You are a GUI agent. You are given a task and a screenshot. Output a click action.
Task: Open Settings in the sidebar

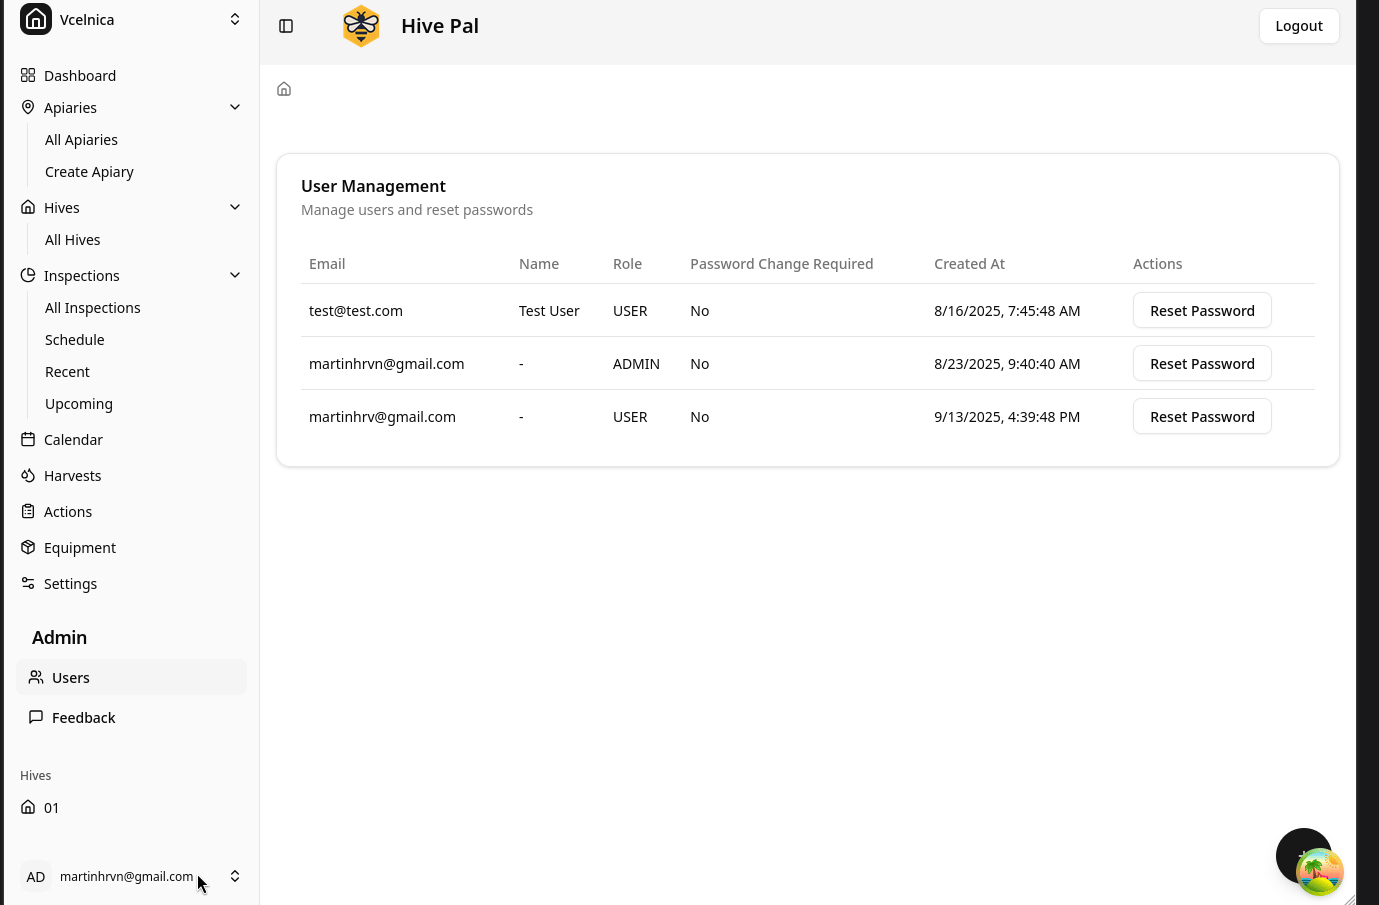70,584
